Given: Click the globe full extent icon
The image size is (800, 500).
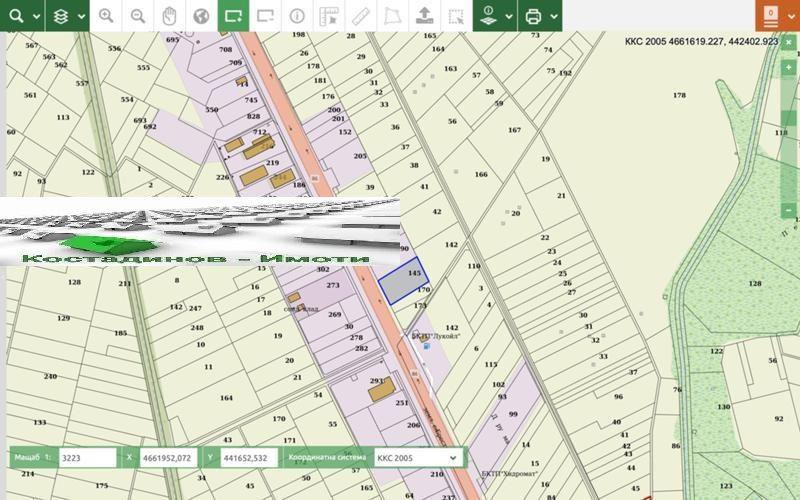Looking at the screenshot, I should [201, 16].
